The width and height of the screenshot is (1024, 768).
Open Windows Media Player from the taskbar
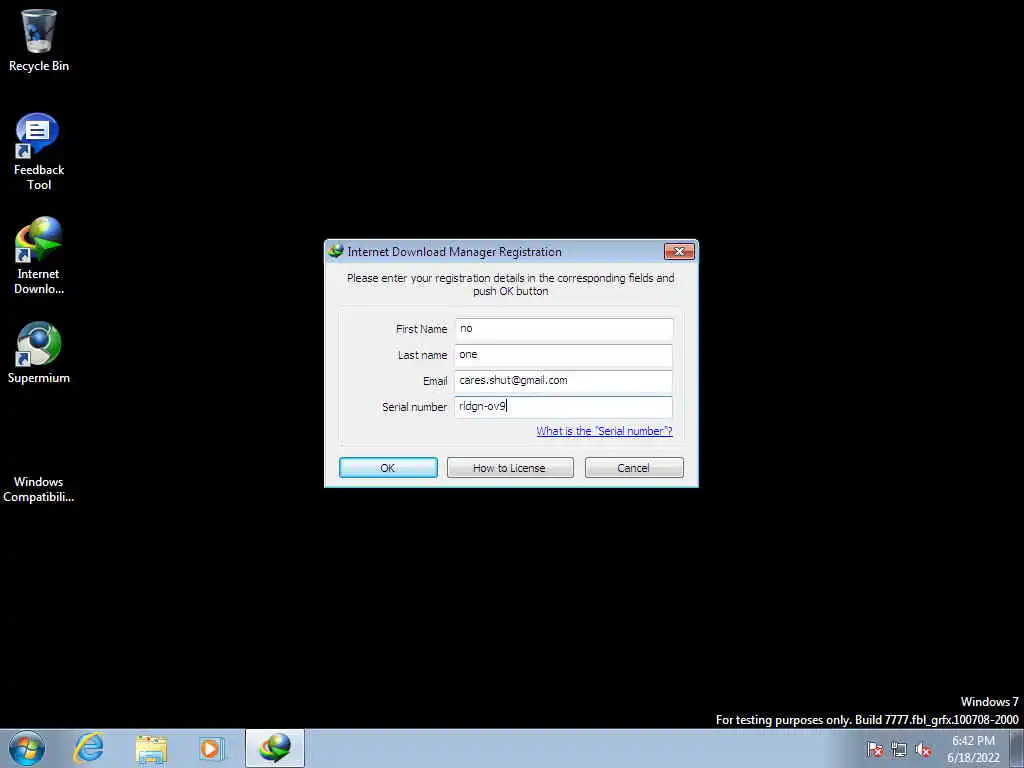[211, 748]
